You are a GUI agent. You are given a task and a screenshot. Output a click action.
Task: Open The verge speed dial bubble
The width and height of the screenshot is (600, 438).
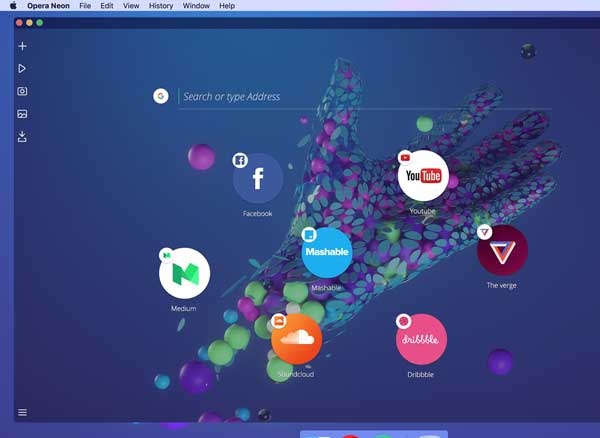point(502,250)
